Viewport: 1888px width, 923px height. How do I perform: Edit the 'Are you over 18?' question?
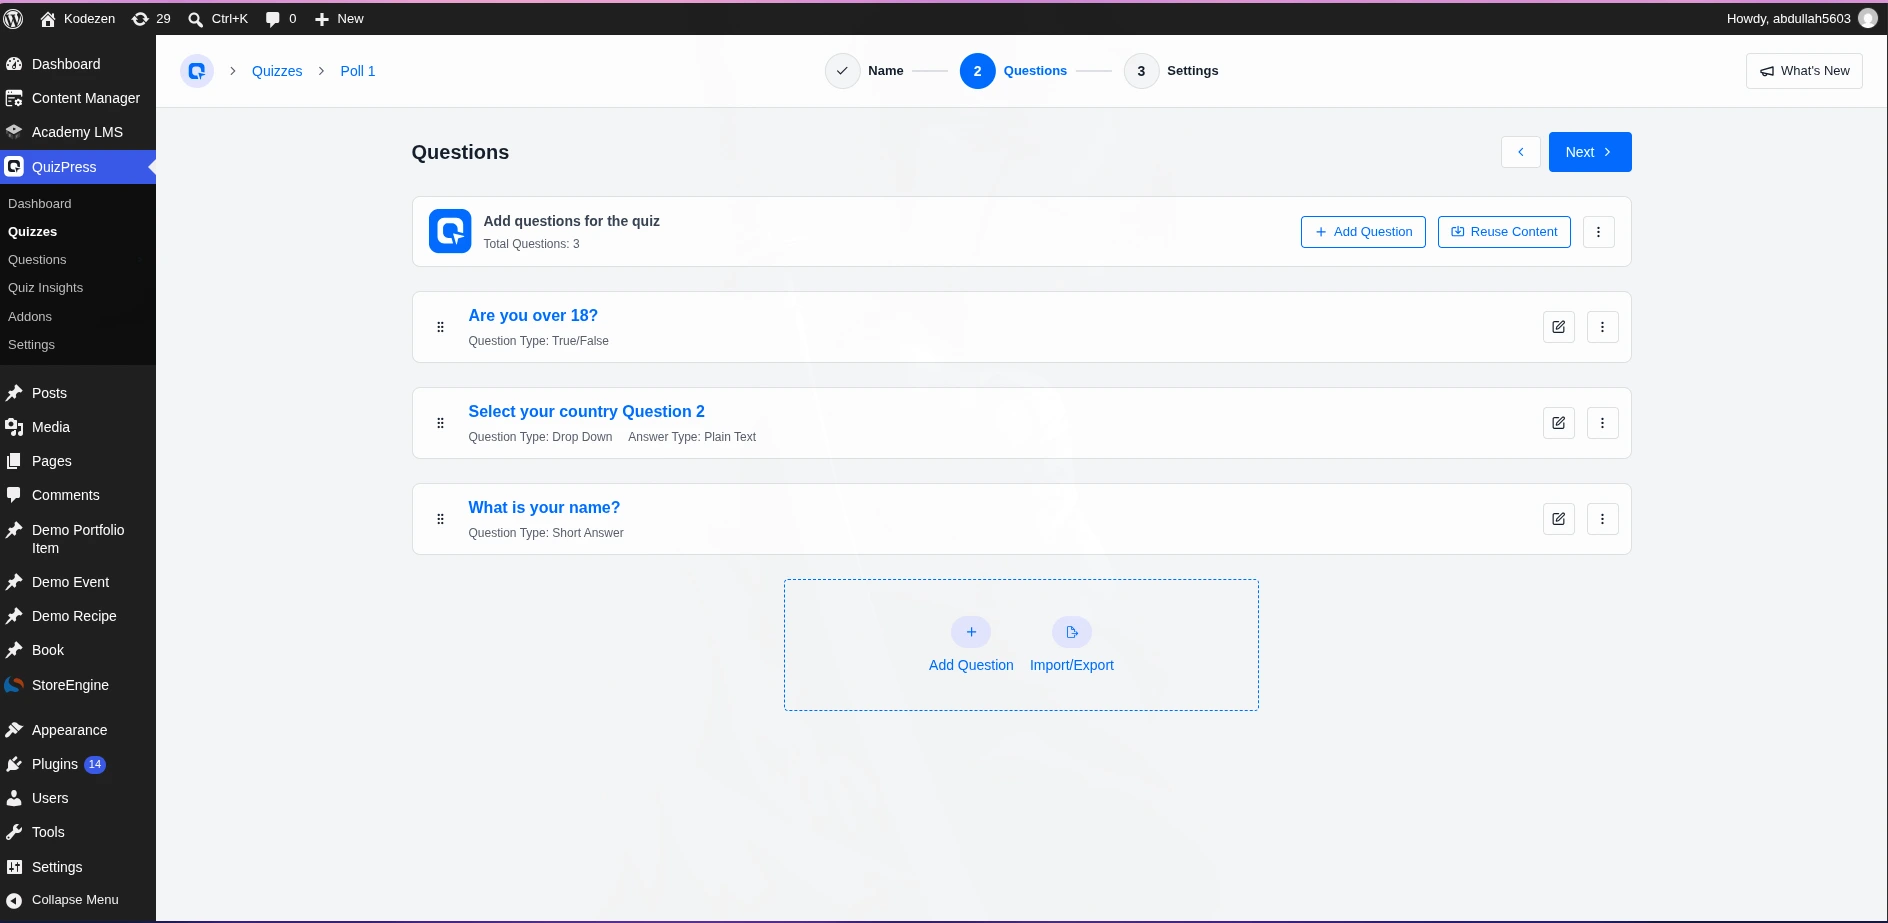pyautogui.click(x=1558, y=327)
